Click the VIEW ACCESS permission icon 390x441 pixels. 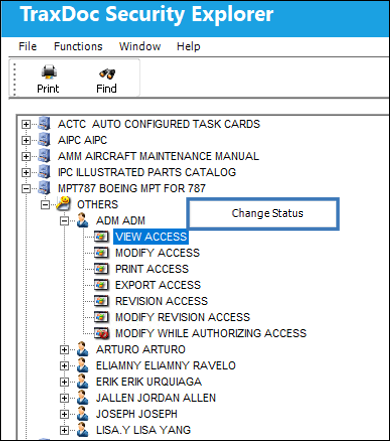[101, 237]
